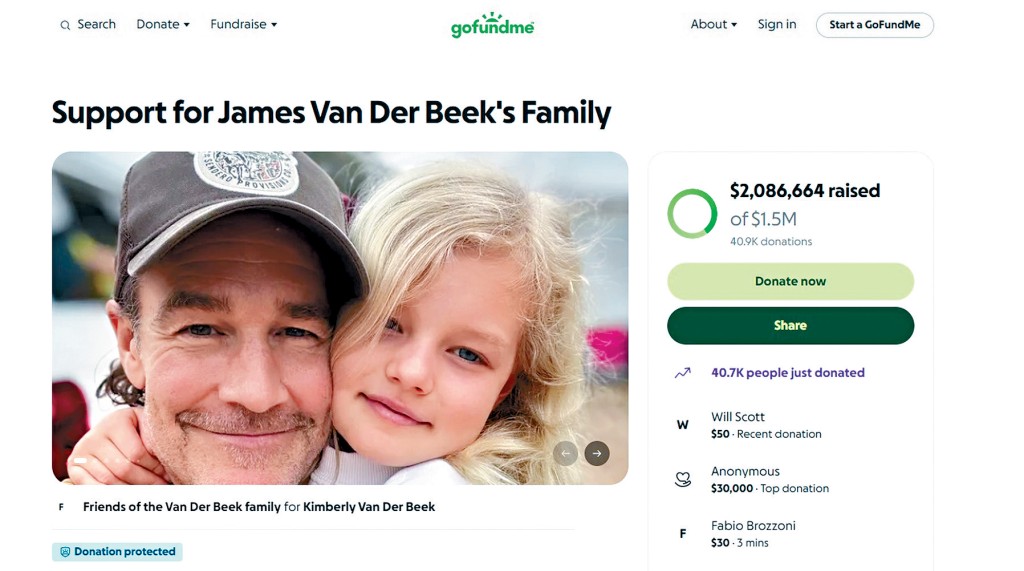
Task: Click the Donation protected shield badge
Action: [x=117, y=552]
